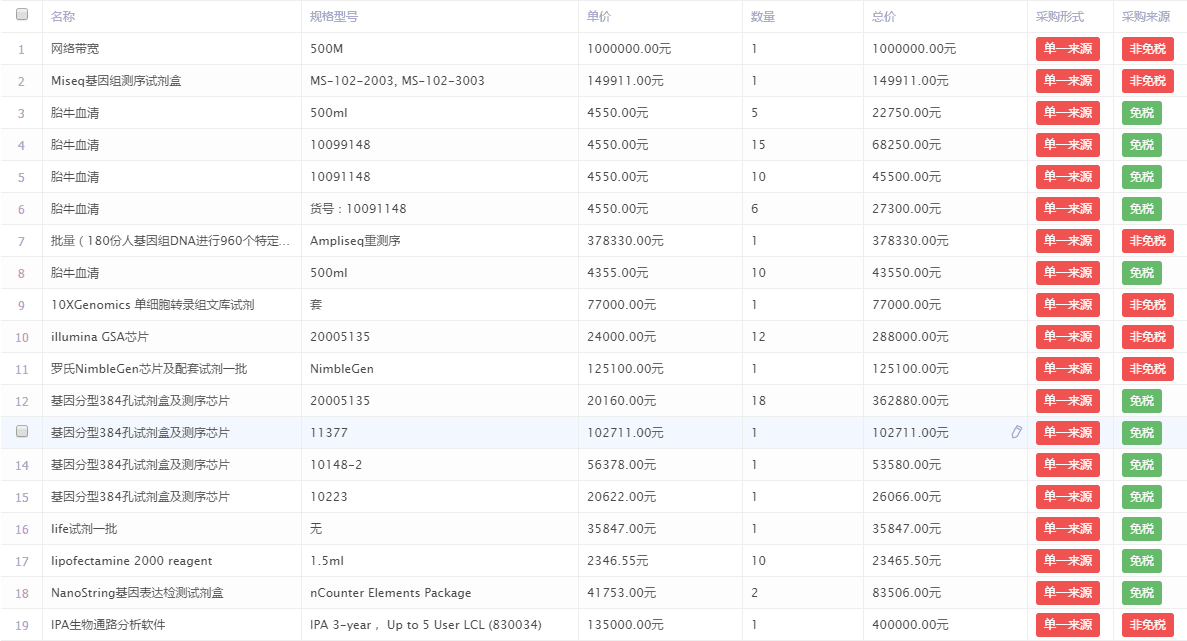
Task: Click the 规格型号 column header
Action: [334, 17]
